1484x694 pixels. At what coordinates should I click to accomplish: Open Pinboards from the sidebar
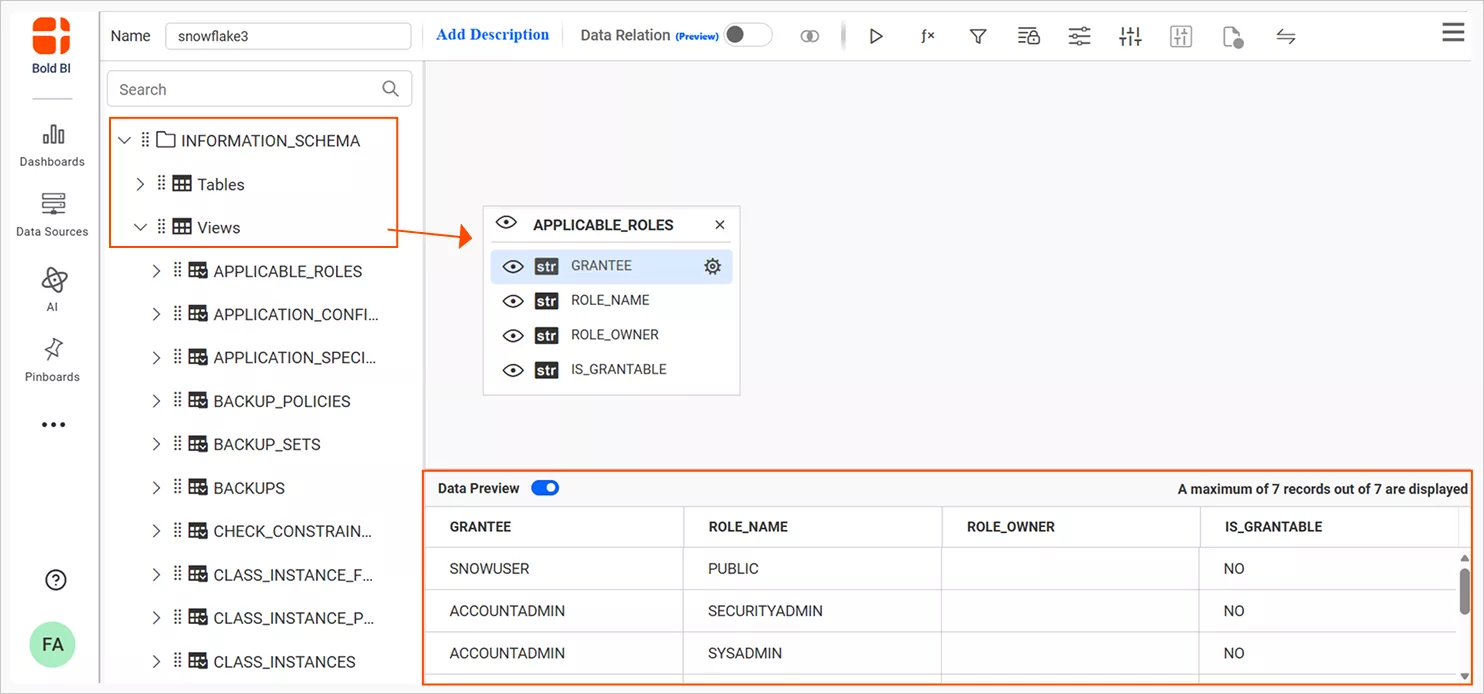pos(52,360)
